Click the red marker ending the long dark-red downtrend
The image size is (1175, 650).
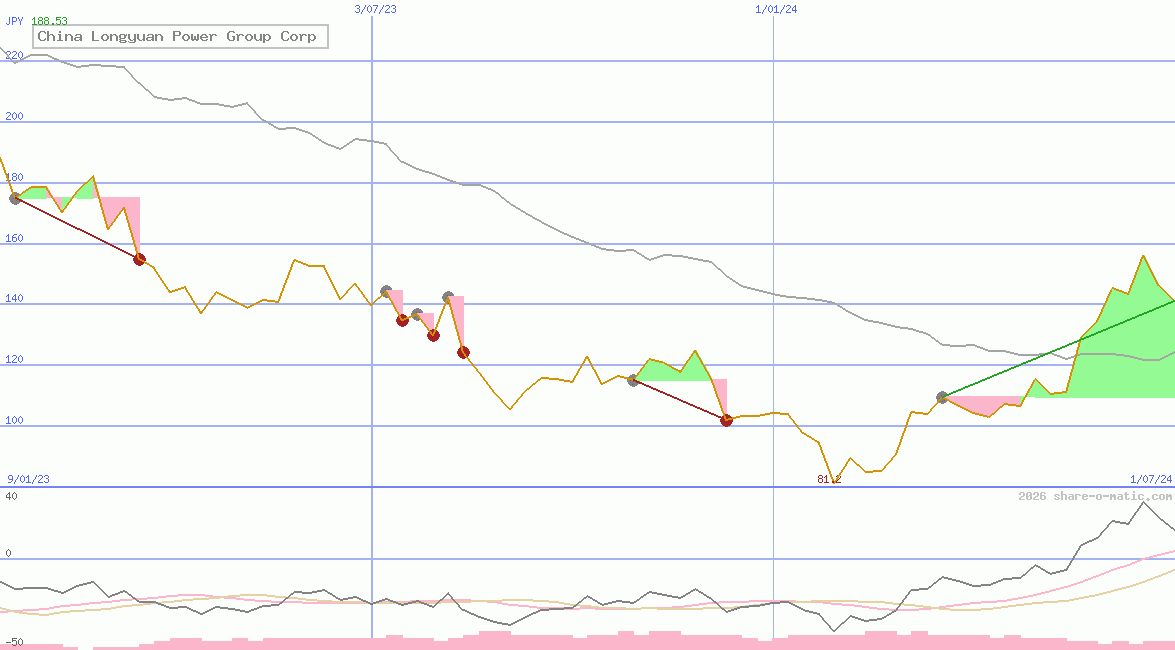click(726, 420)
